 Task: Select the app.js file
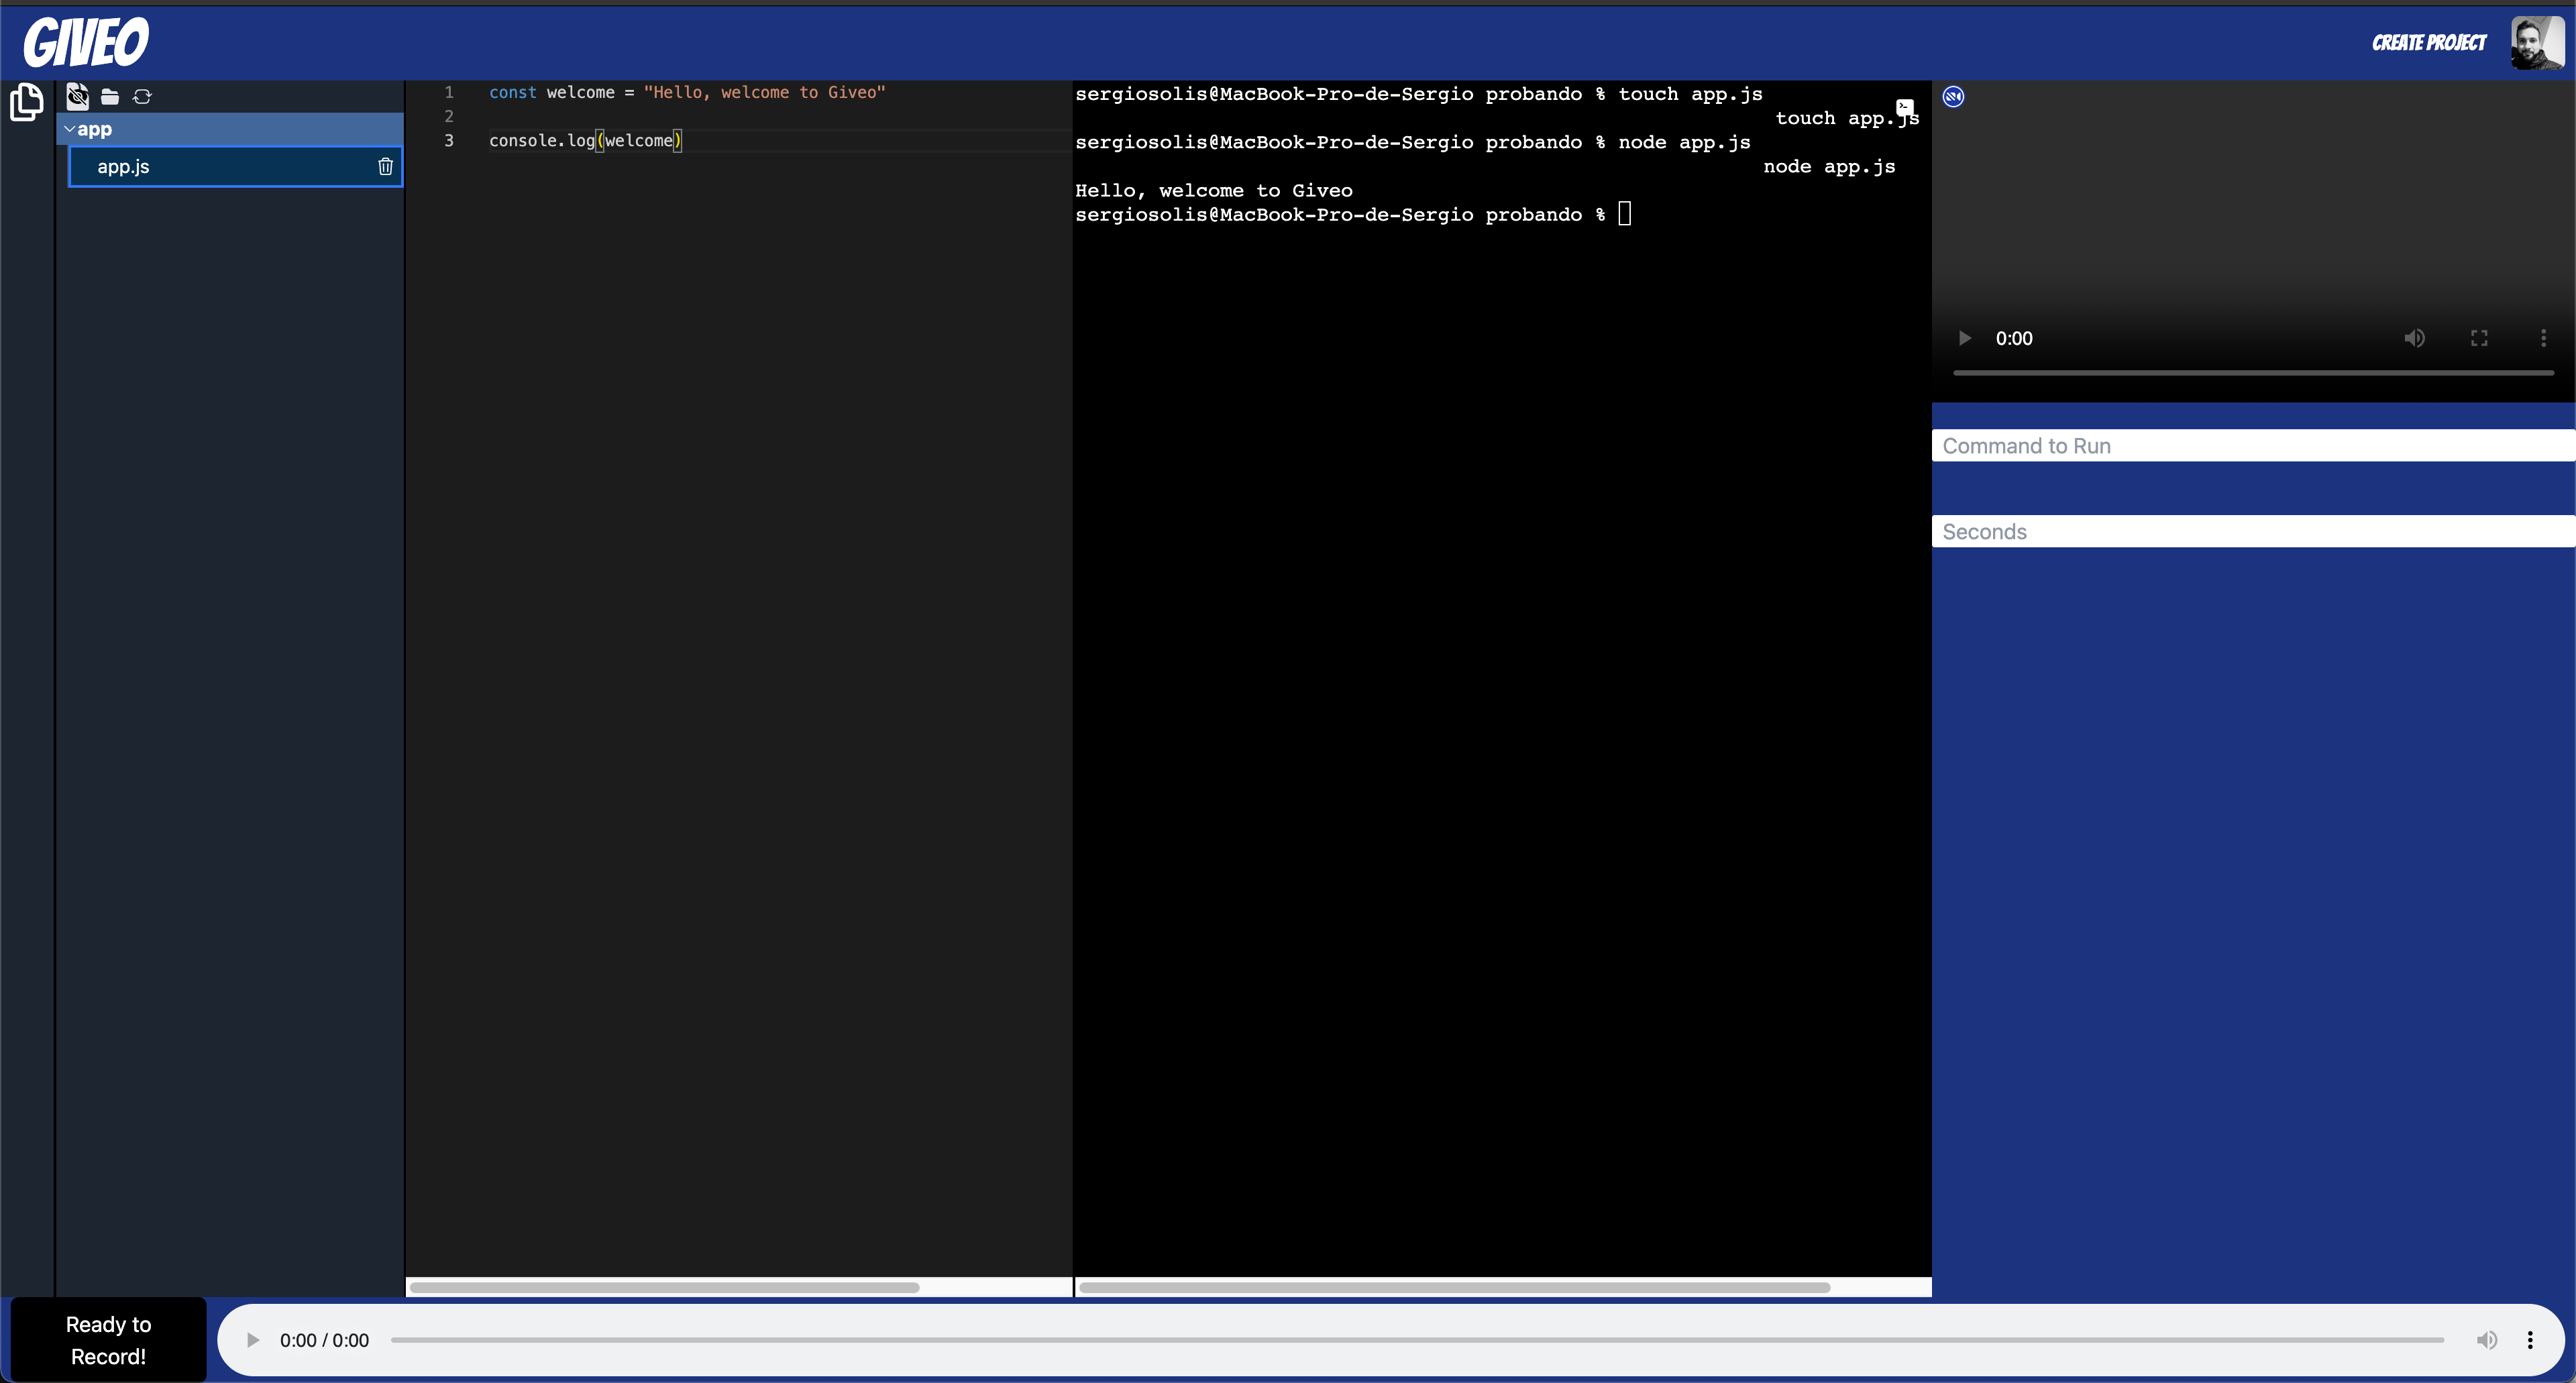pos(124,167)
